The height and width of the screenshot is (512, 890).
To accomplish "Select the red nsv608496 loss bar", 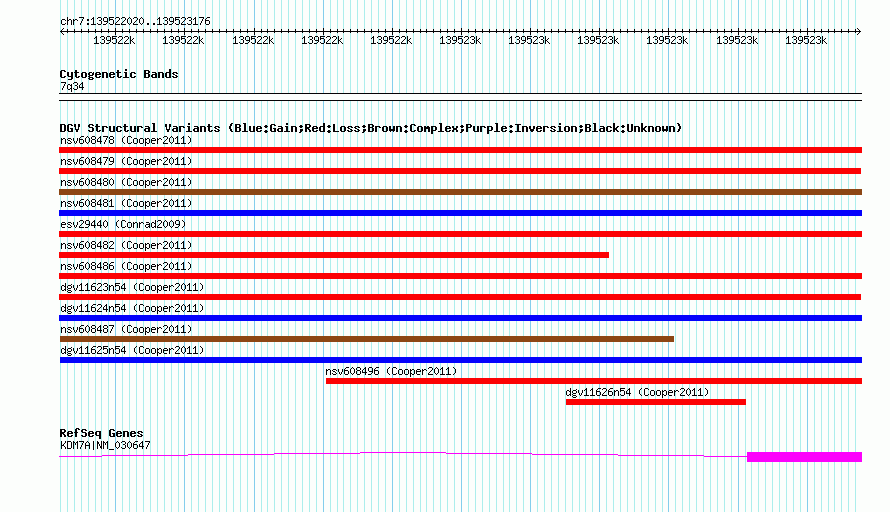I will pos(594,381).
